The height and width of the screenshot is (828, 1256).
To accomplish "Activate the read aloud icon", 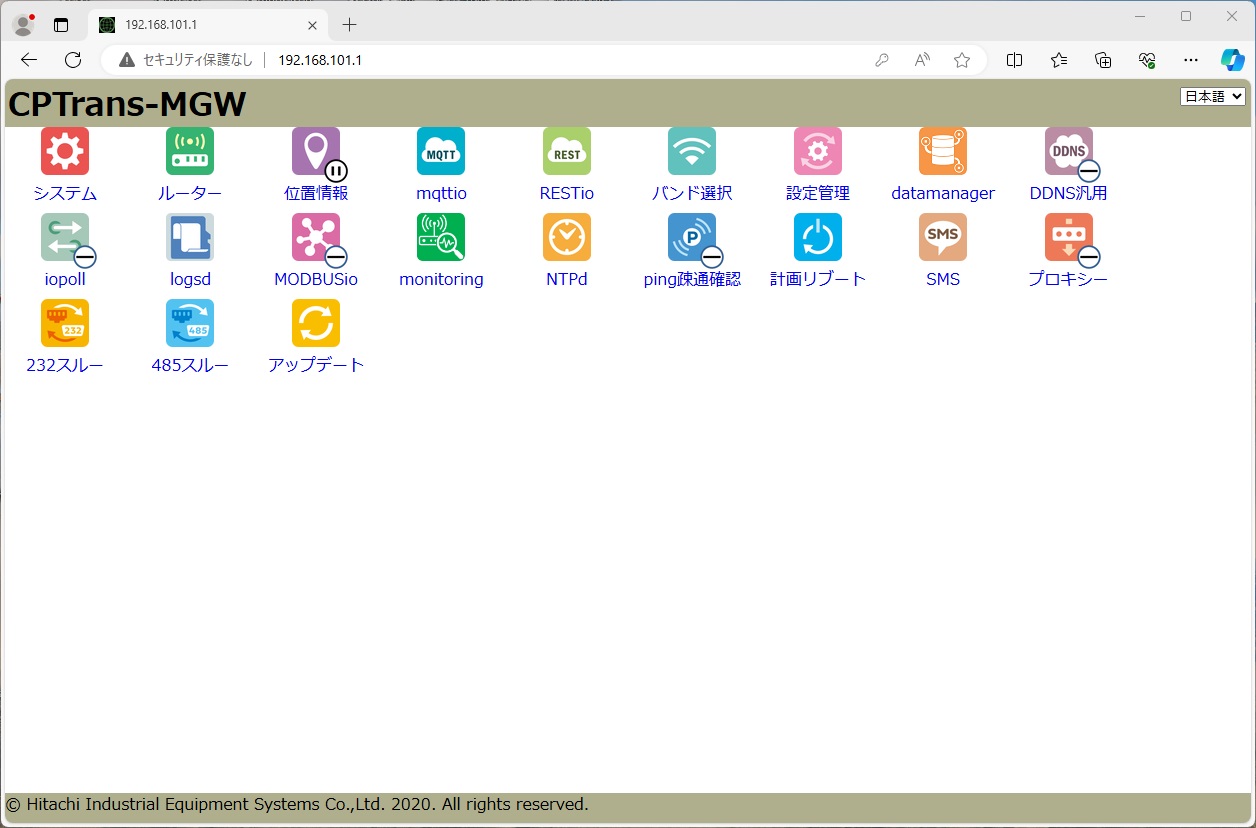I will [x=922, y=60].
